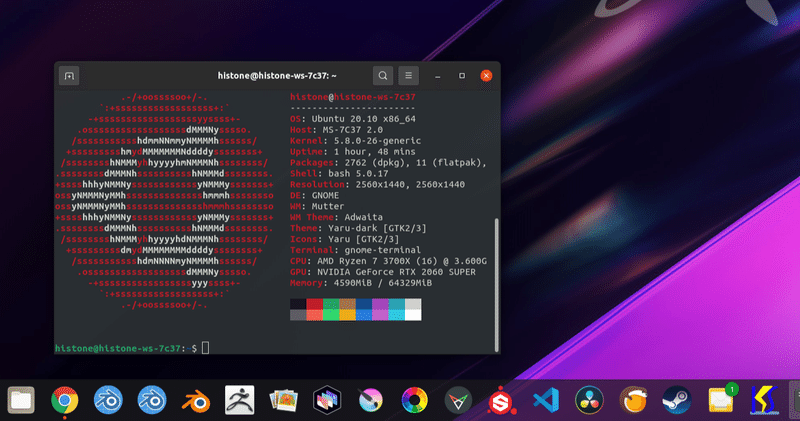Launch Steam from the dock

tap(677, 400)
